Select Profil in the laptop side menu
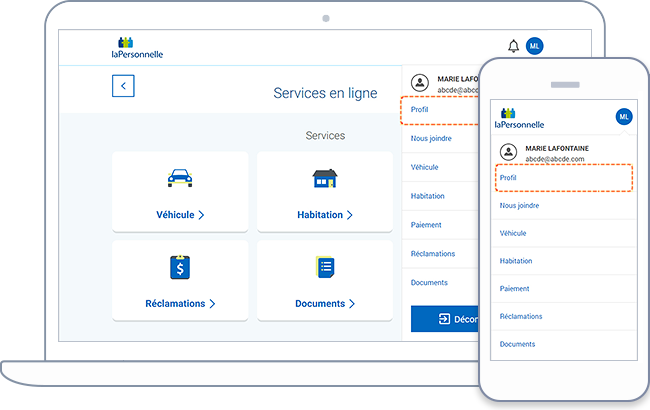The height and width of the screenshot is (410, 650). click(x=421, y=109)
